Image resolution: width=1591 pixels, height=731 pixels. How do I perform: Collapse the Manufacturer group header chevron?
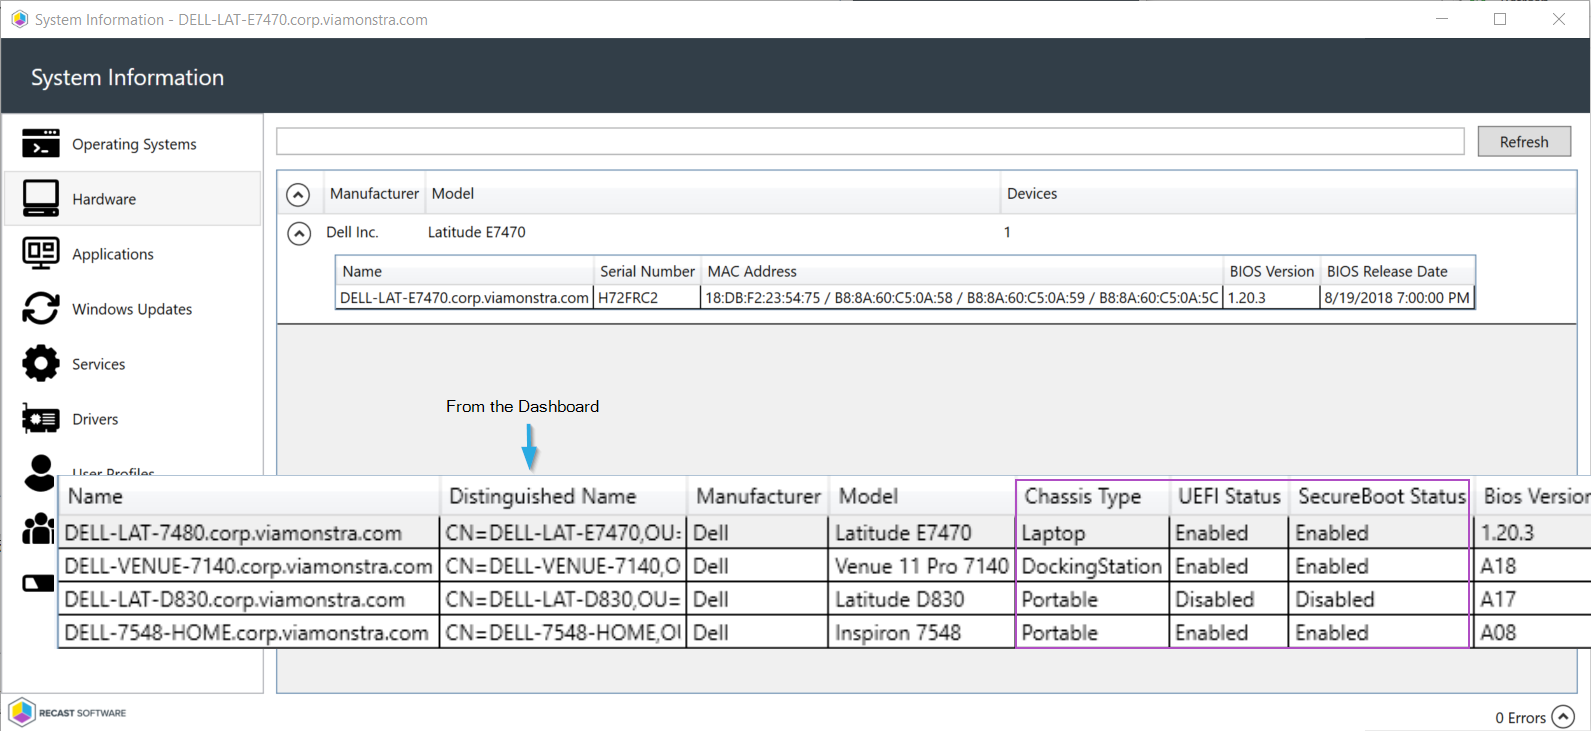[x=298, y=194]
